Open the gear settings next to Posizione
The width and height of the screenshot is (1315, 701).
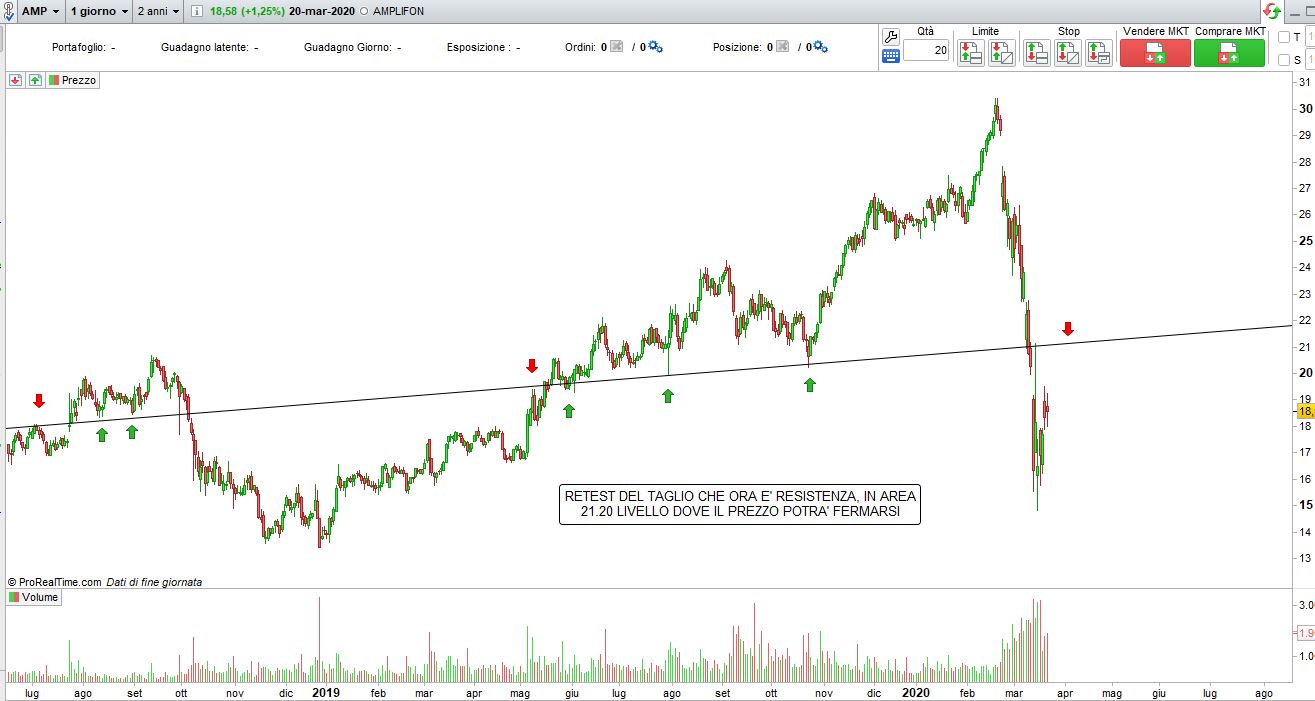[820, 47]
